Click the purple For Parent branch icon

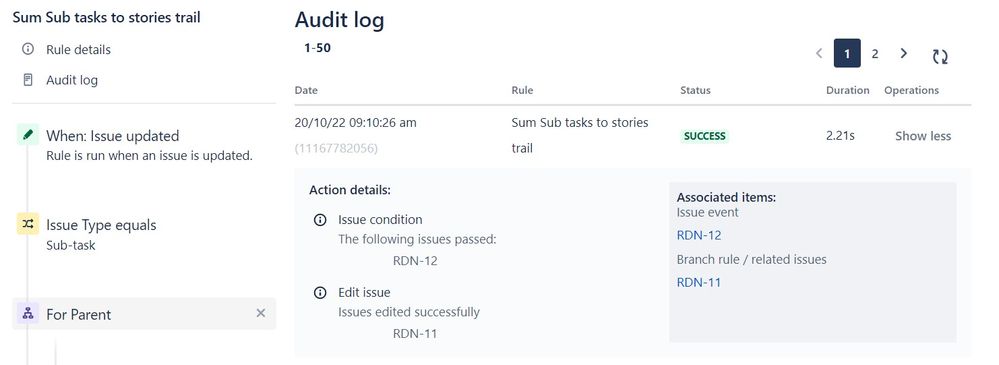pos(27,313)
